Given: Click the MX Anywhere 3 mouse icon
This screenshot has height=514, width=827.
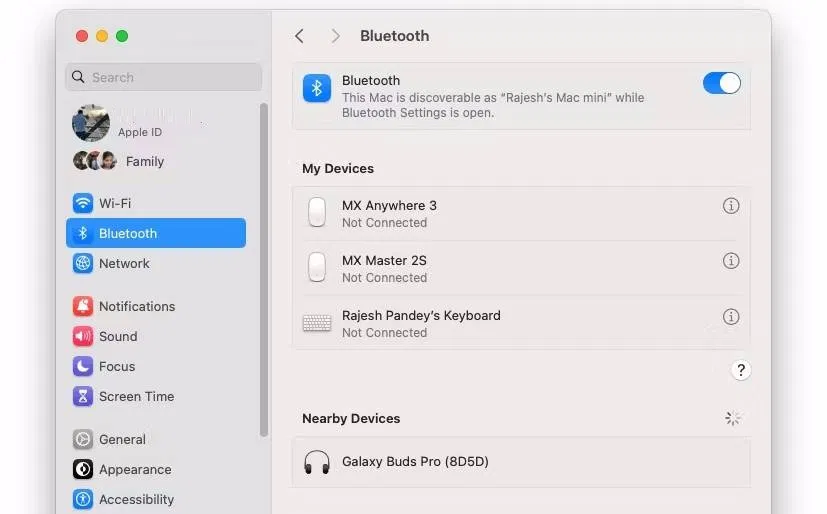Looking at the screenshot, I should pos(317,212).
